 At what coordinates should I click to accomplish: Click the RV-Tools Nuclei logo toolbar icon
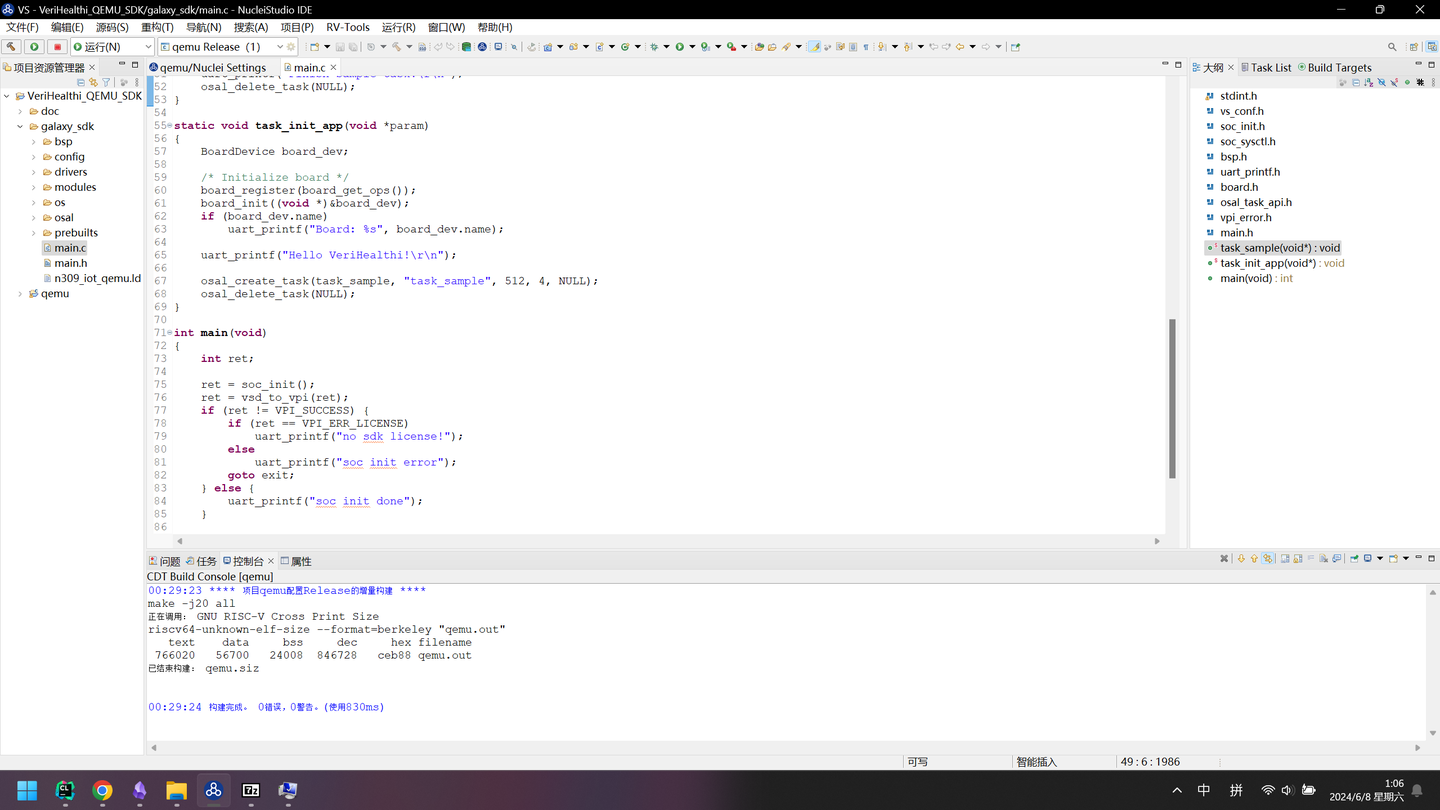[481, 47]
